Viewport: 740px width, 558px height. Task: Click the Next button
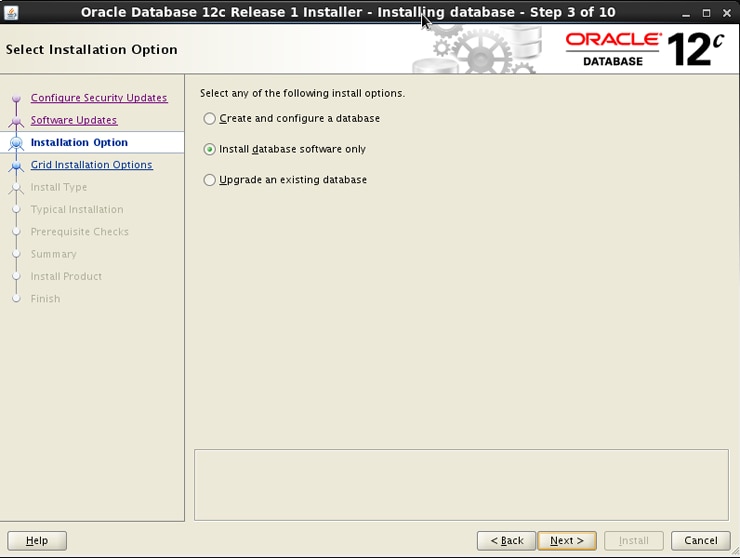pyautogui.click(x=567, y=541)
